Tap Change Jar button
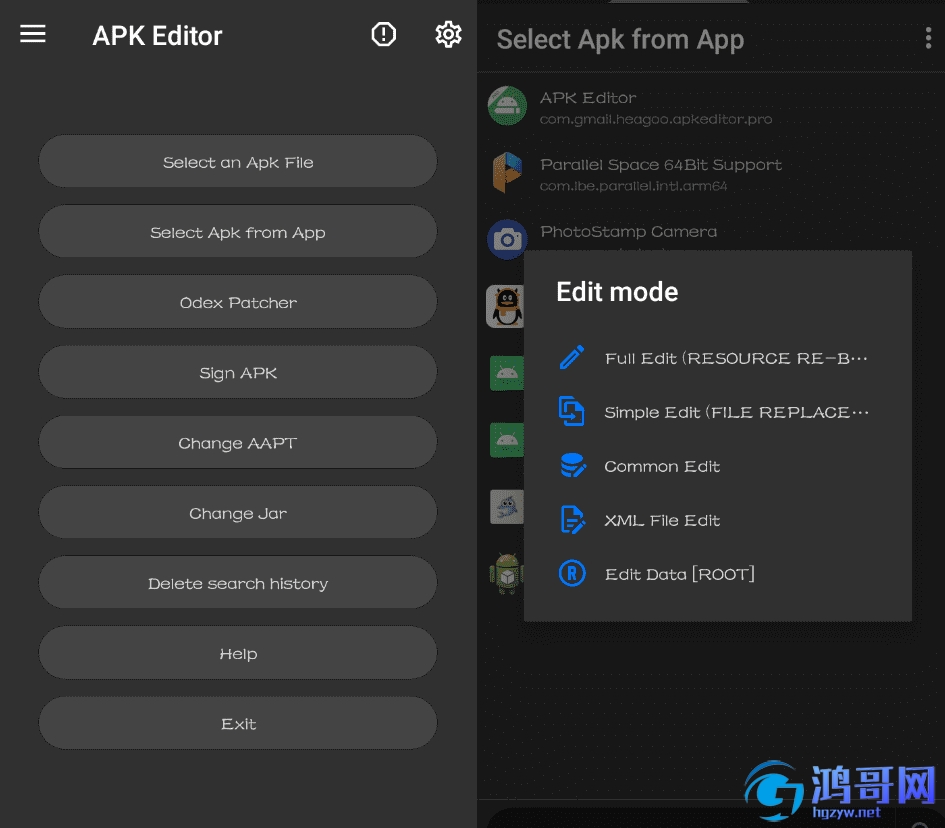 pos(238,512)
